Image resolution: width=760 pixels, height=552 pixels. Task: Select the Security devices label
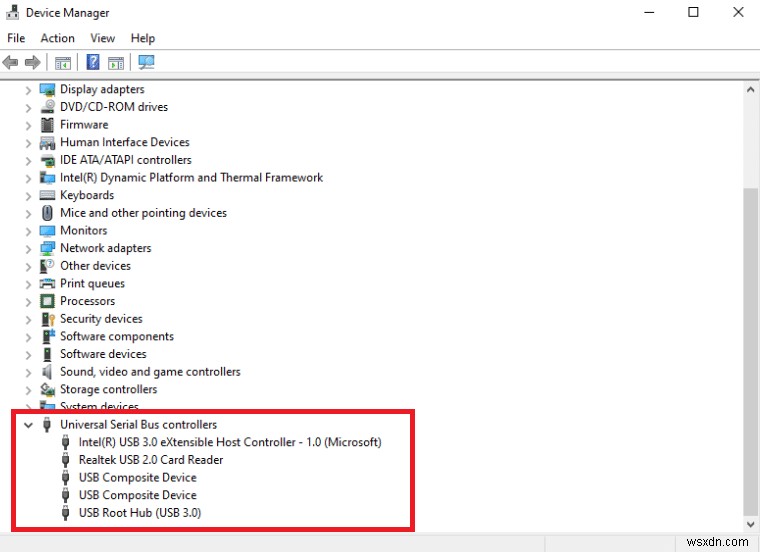click(x=101, y=319)
